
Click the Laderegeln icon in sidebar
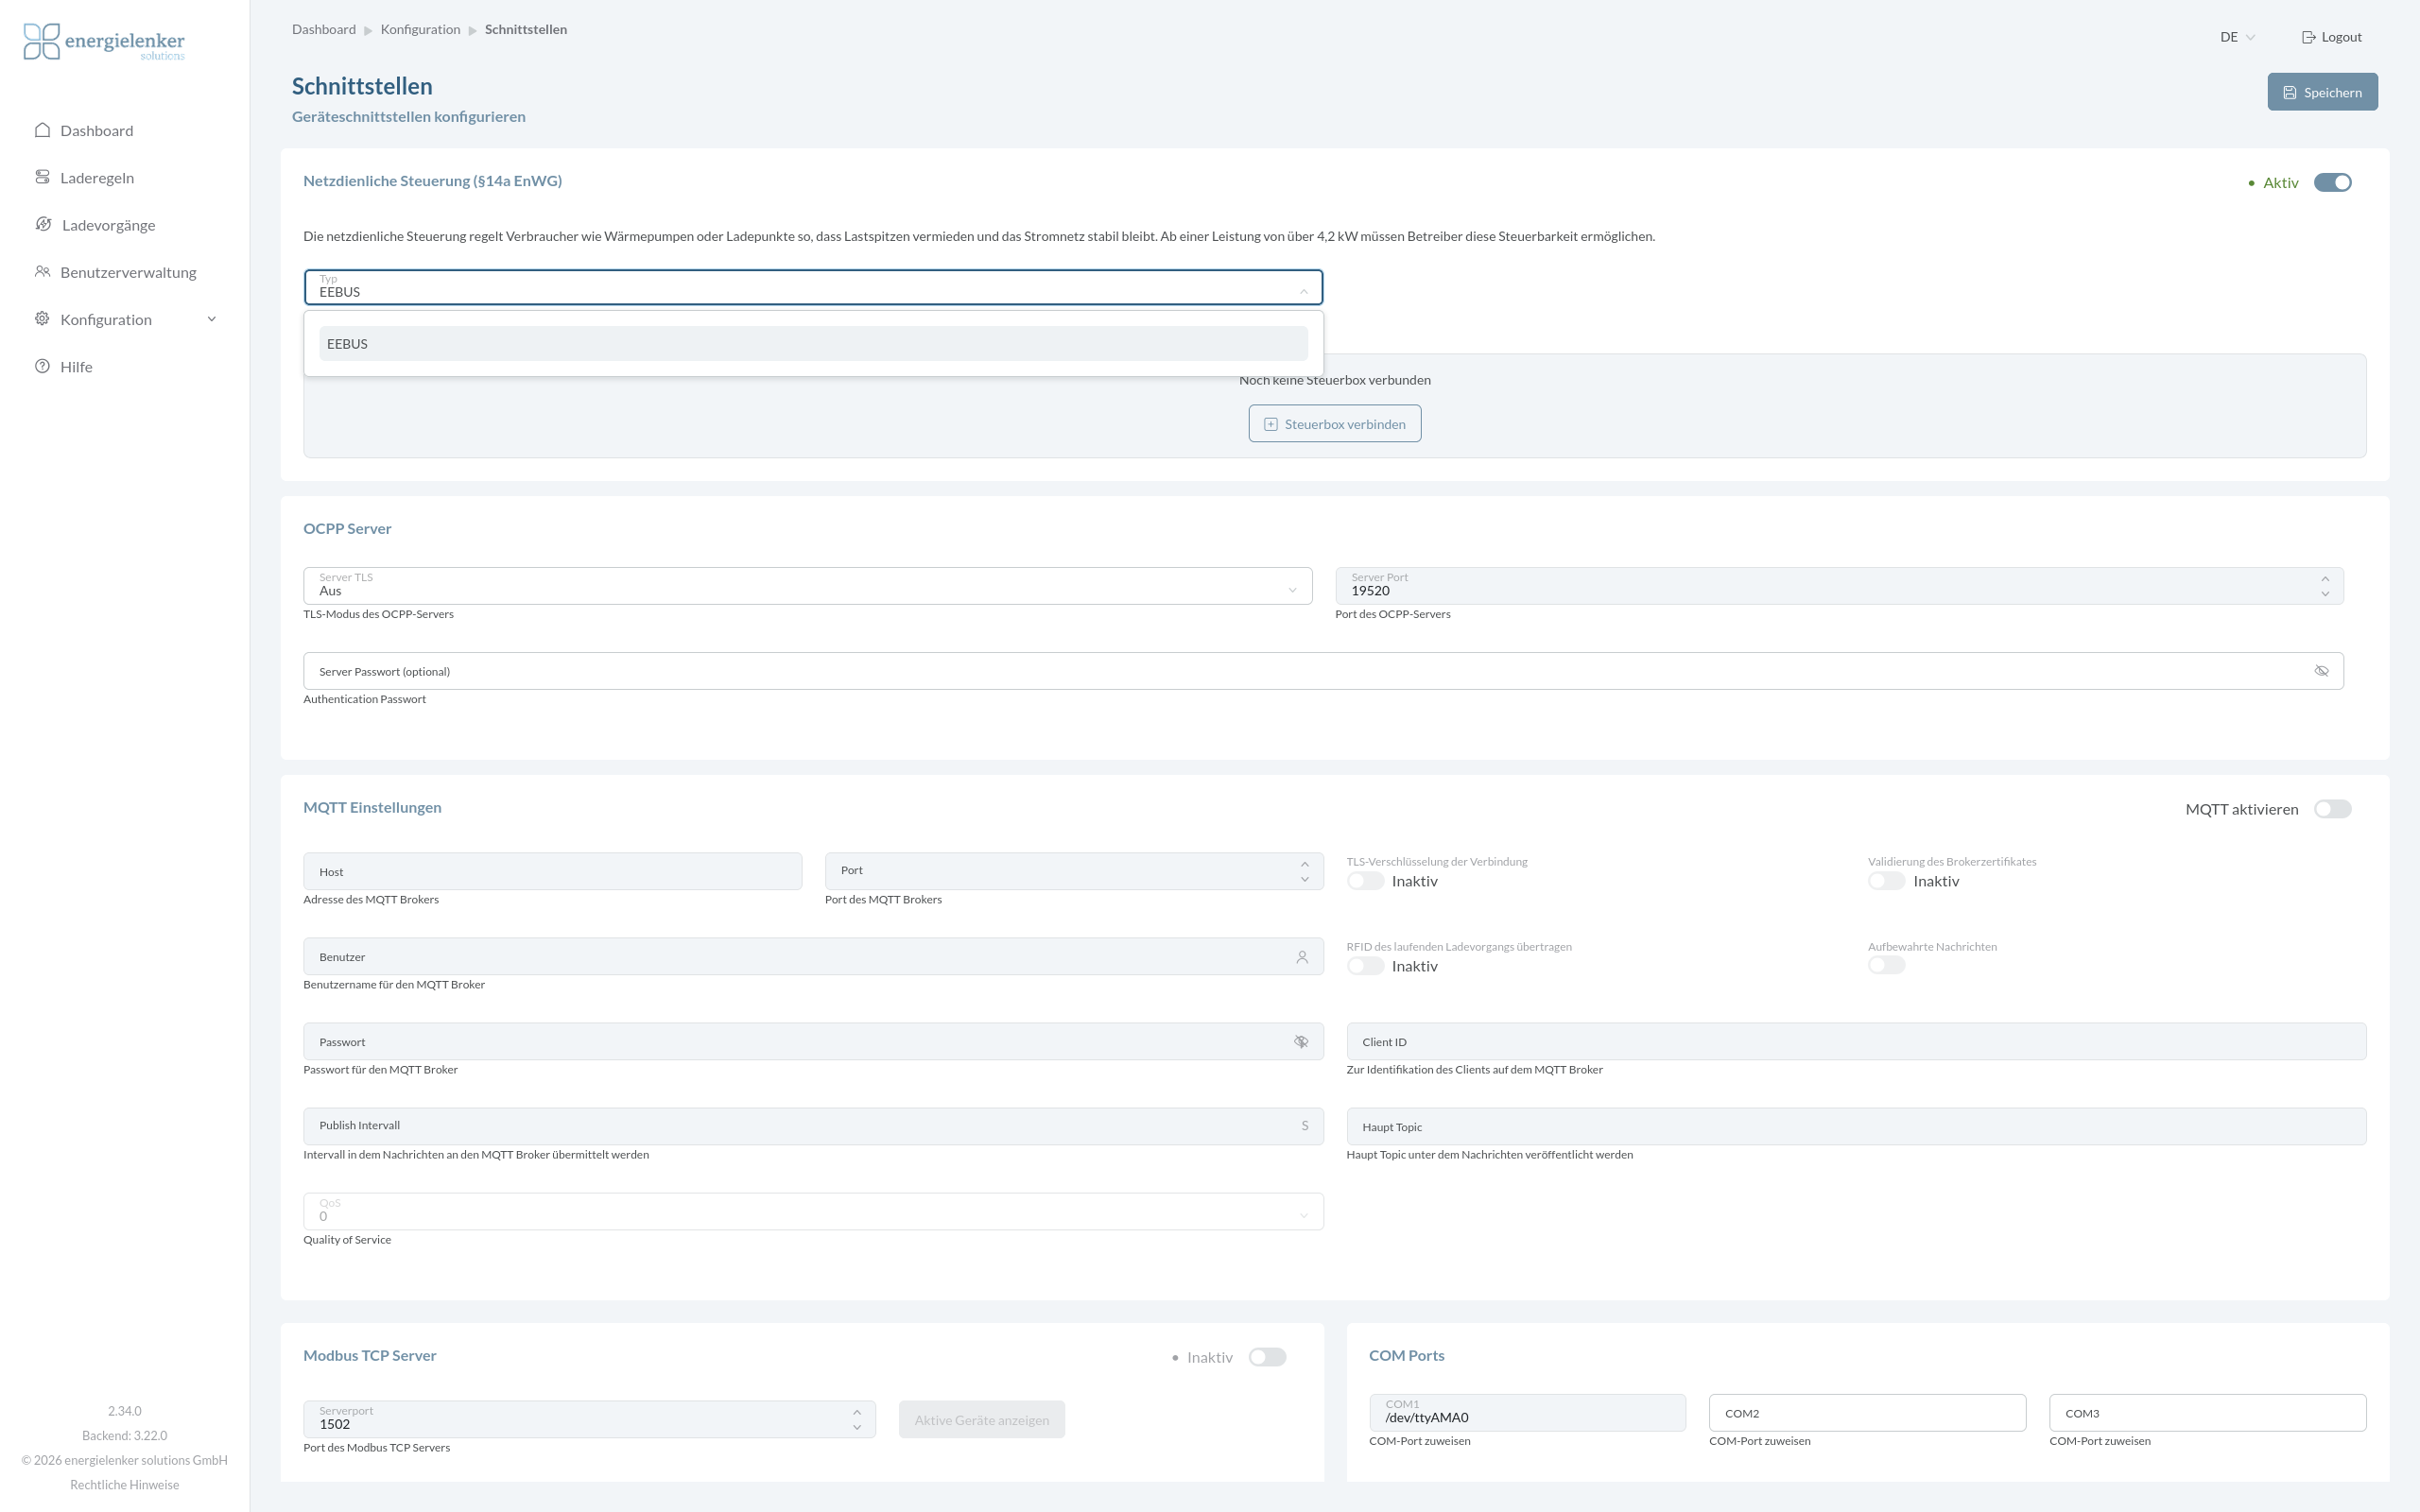tap(42, 177)
